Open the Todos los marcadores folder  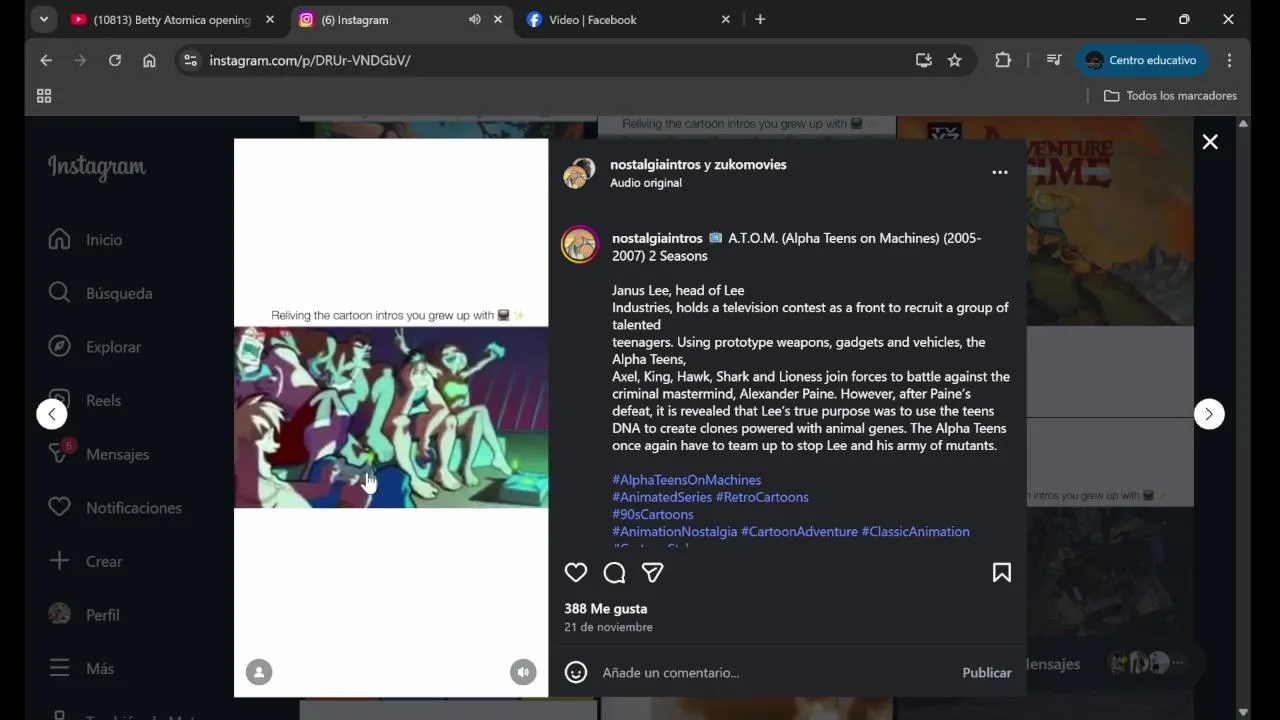[x=1170, y=96]
